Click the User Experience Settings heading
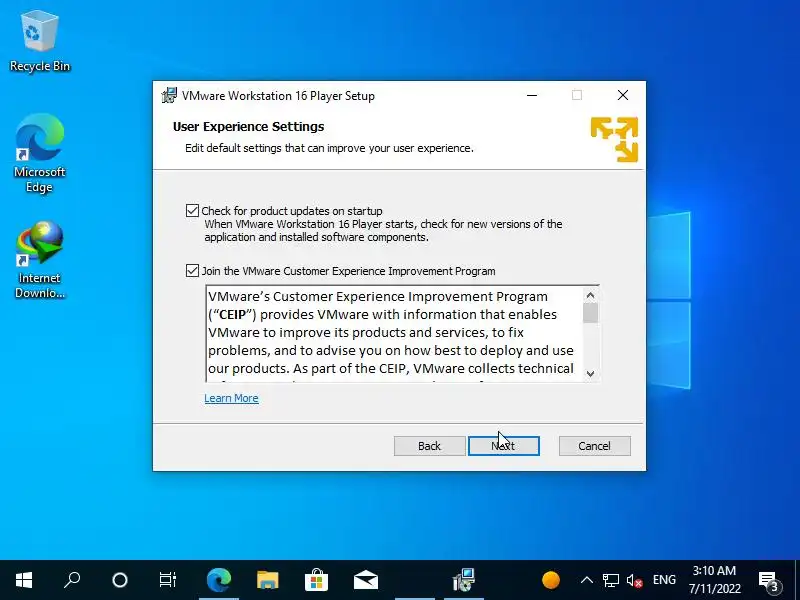Screen dimensions: 800x600 tap(248, 127)
